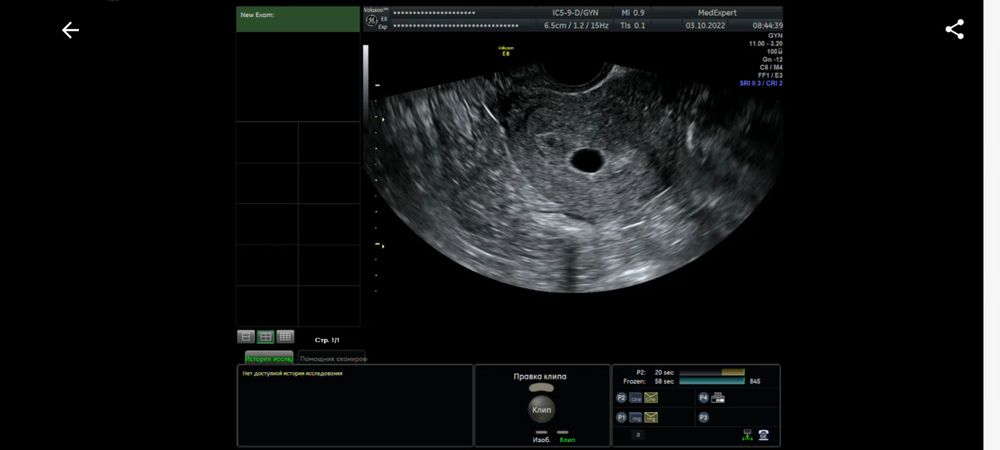Click the Стр. 1/1 page indicator
Image resolution: width=1000 pixels, height=450 pixels.
click(x=327, y=340)
